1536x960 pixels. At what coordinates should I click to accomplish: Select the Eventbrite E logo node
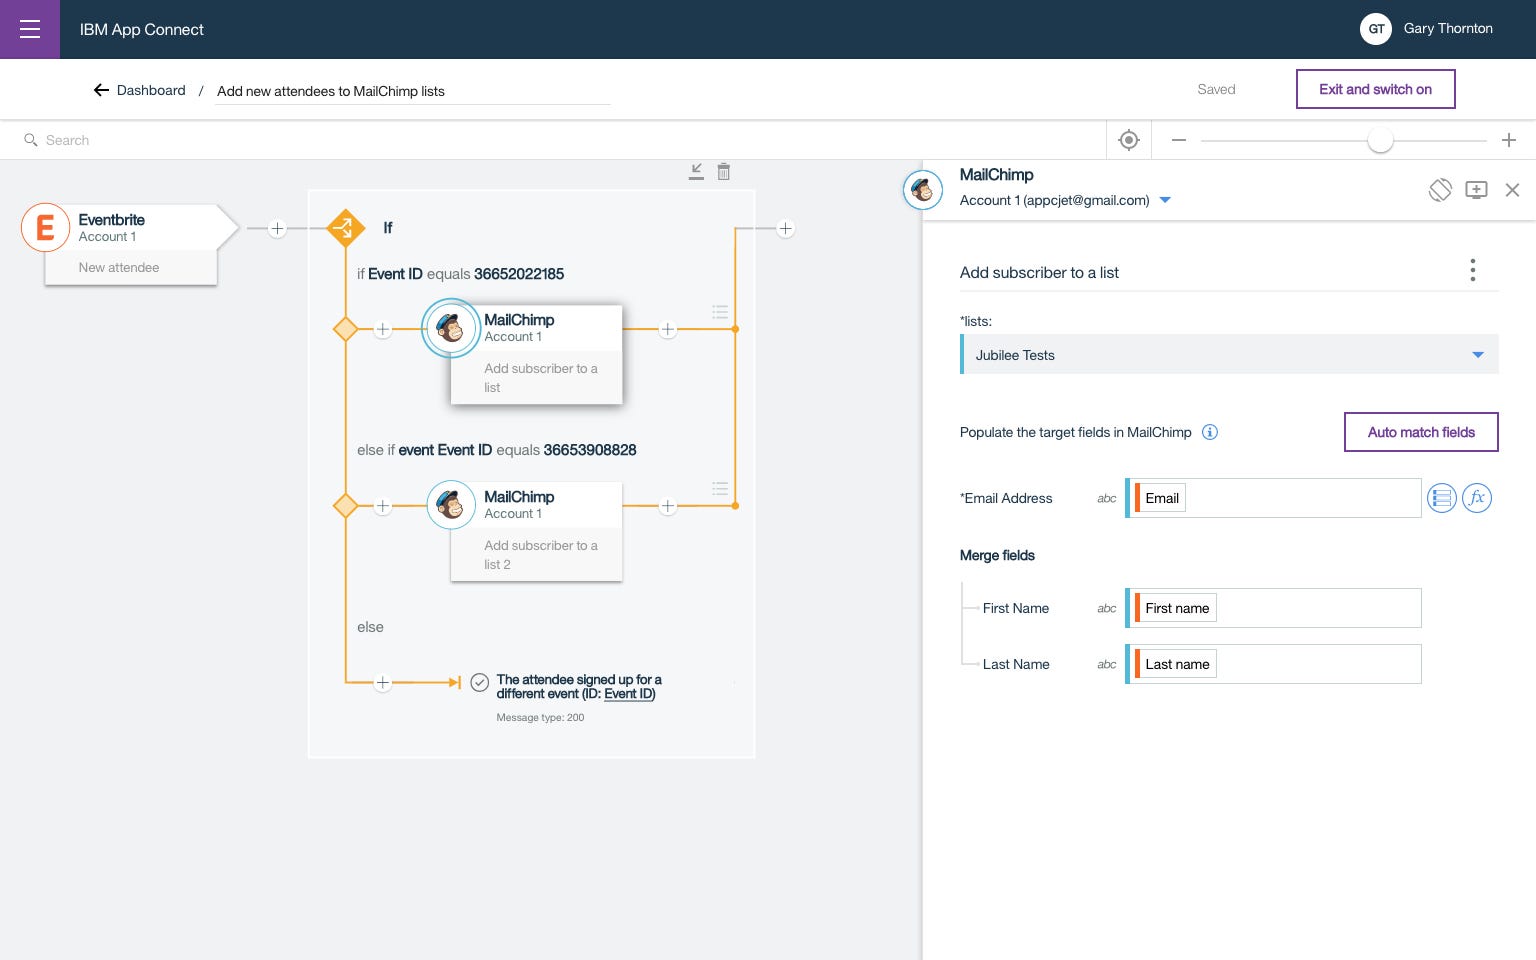[45, 227]
